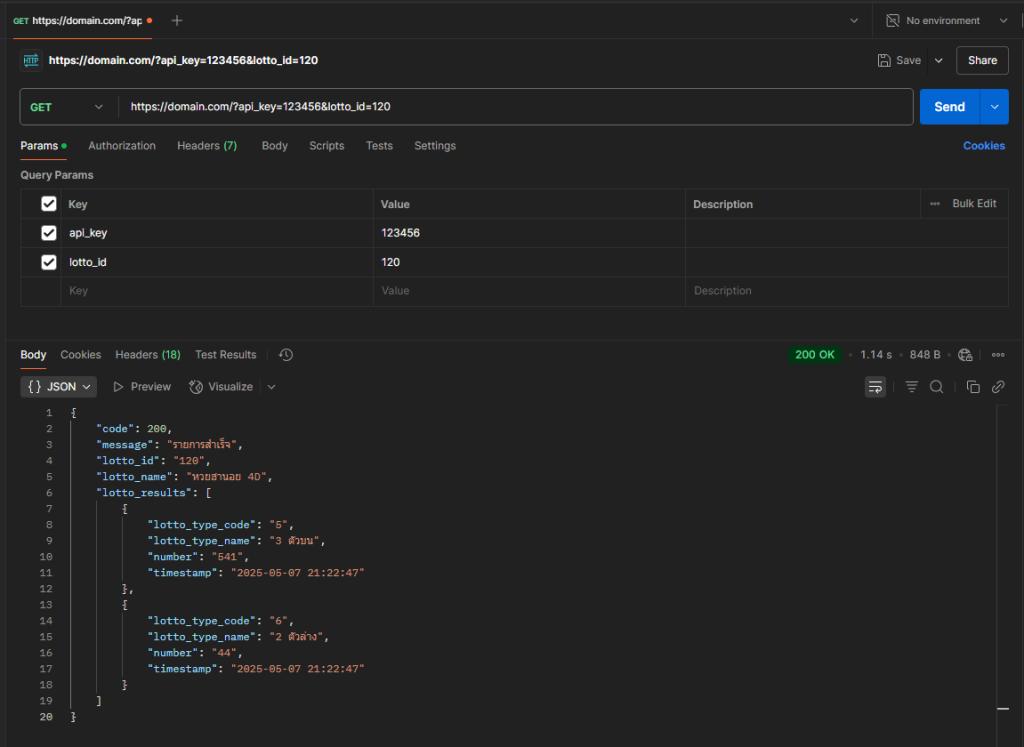Click the blue Send button
Image resolution: width=1024 pixels, height=747 pixels.
point(949,107)
